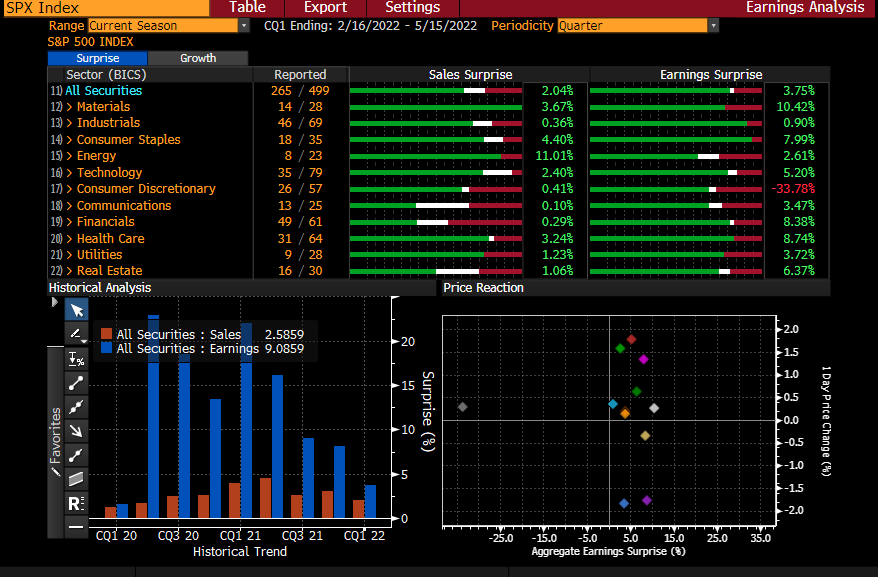This screenshot has height=577, width=878.
Task: Click the Current Season range field
Action: (163, 26)
